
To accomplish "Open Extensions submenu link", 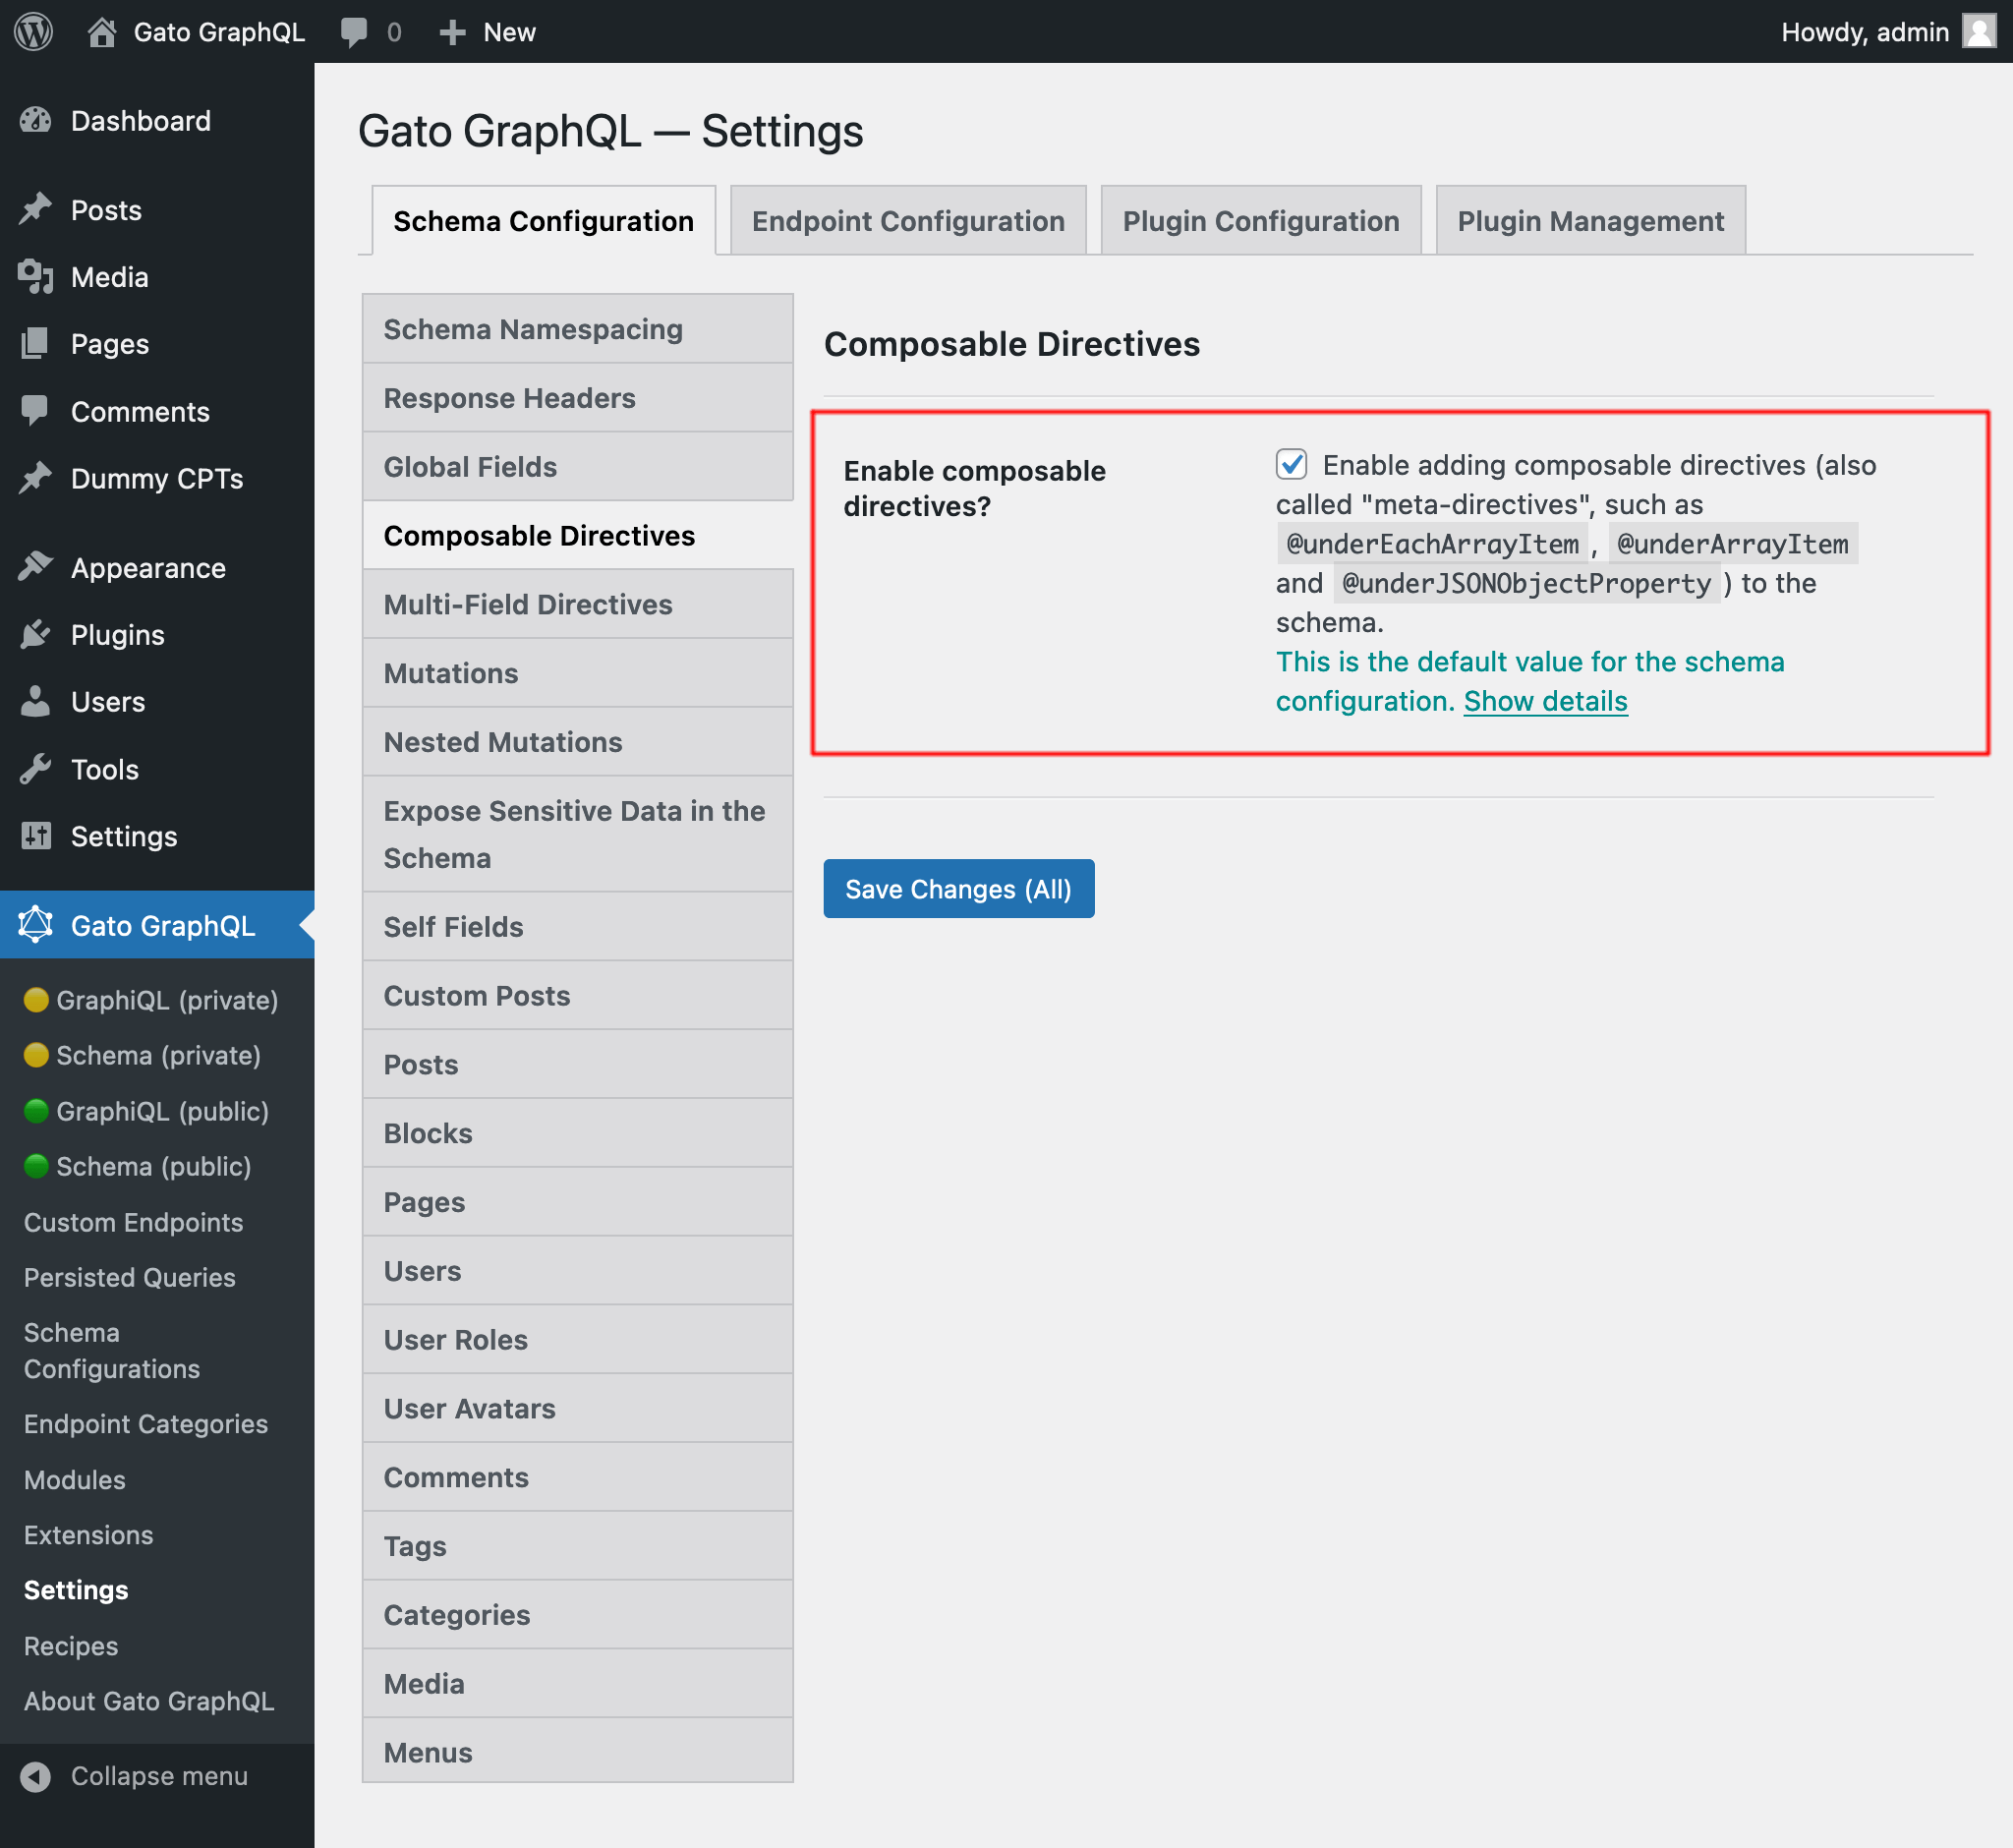I will point(88,1535).
